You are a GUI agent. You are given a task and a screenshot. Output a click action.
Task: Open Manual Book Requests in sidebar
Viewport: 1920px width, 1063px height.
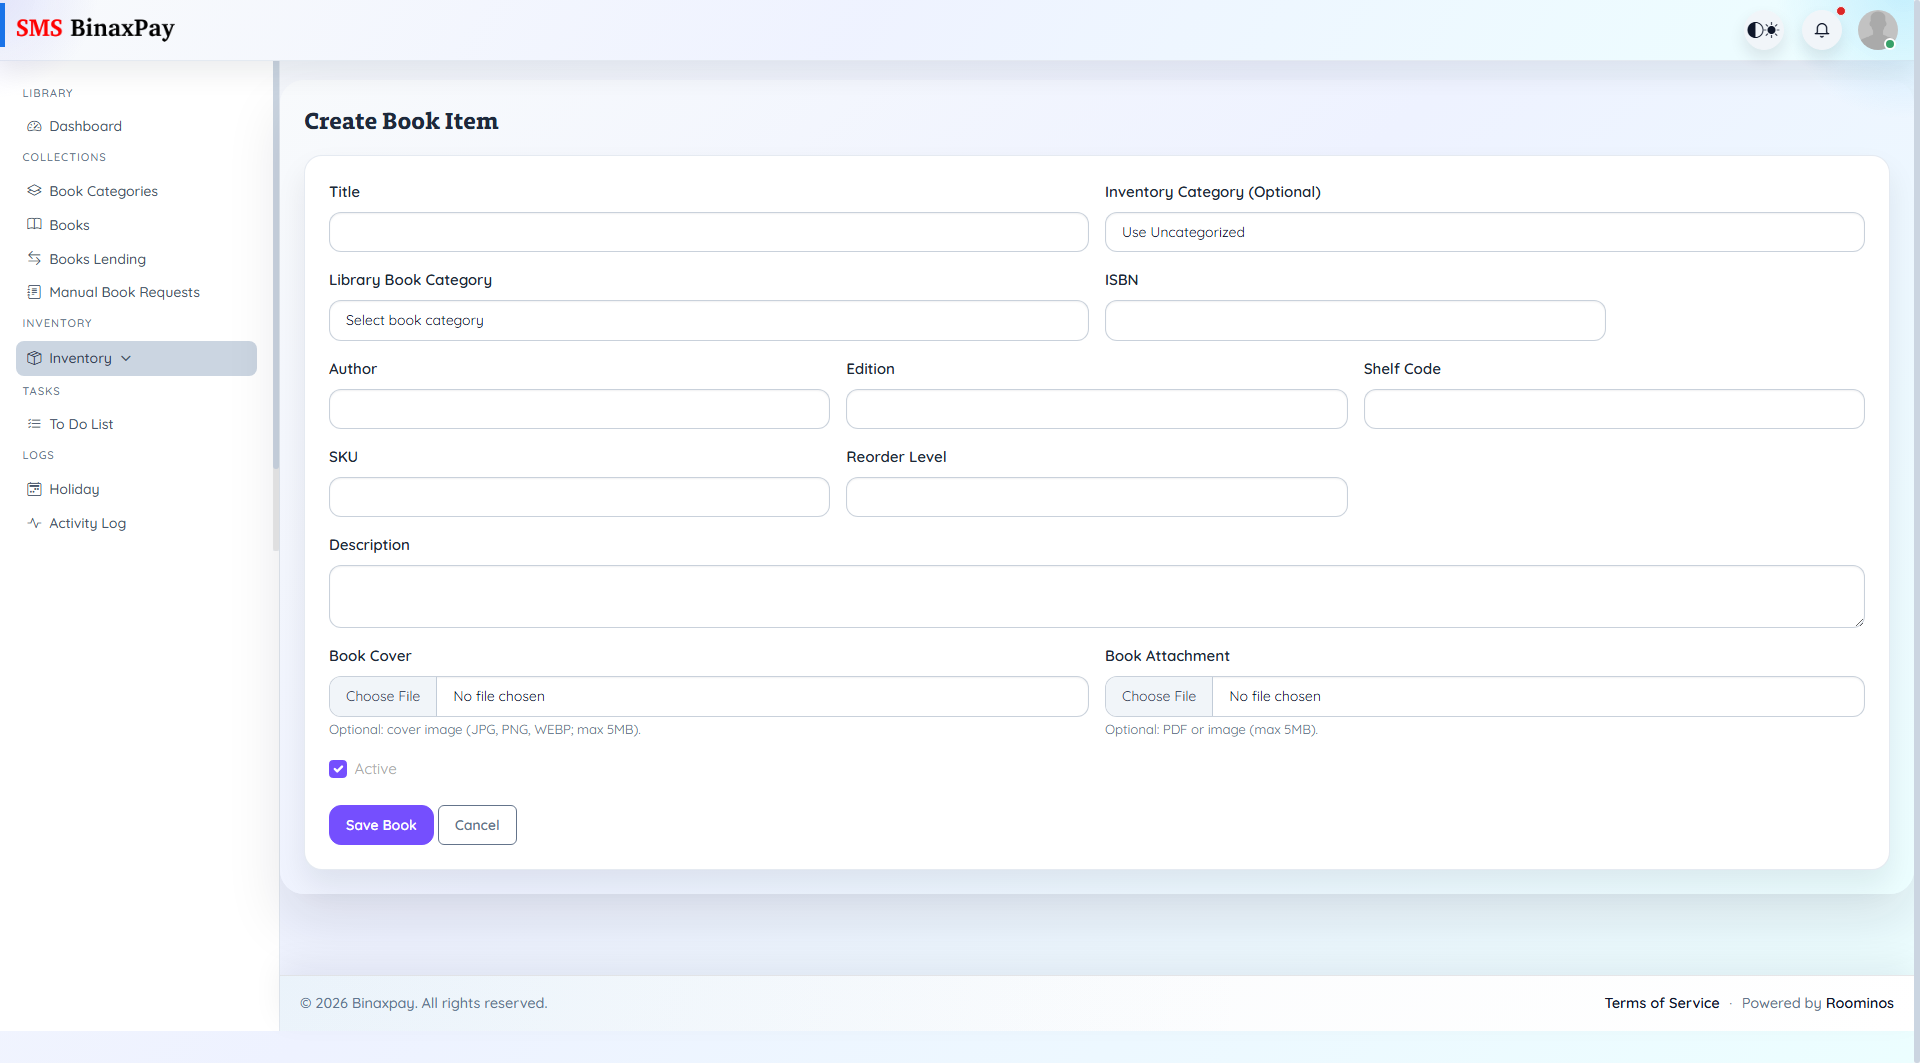[x=124, y=292]
